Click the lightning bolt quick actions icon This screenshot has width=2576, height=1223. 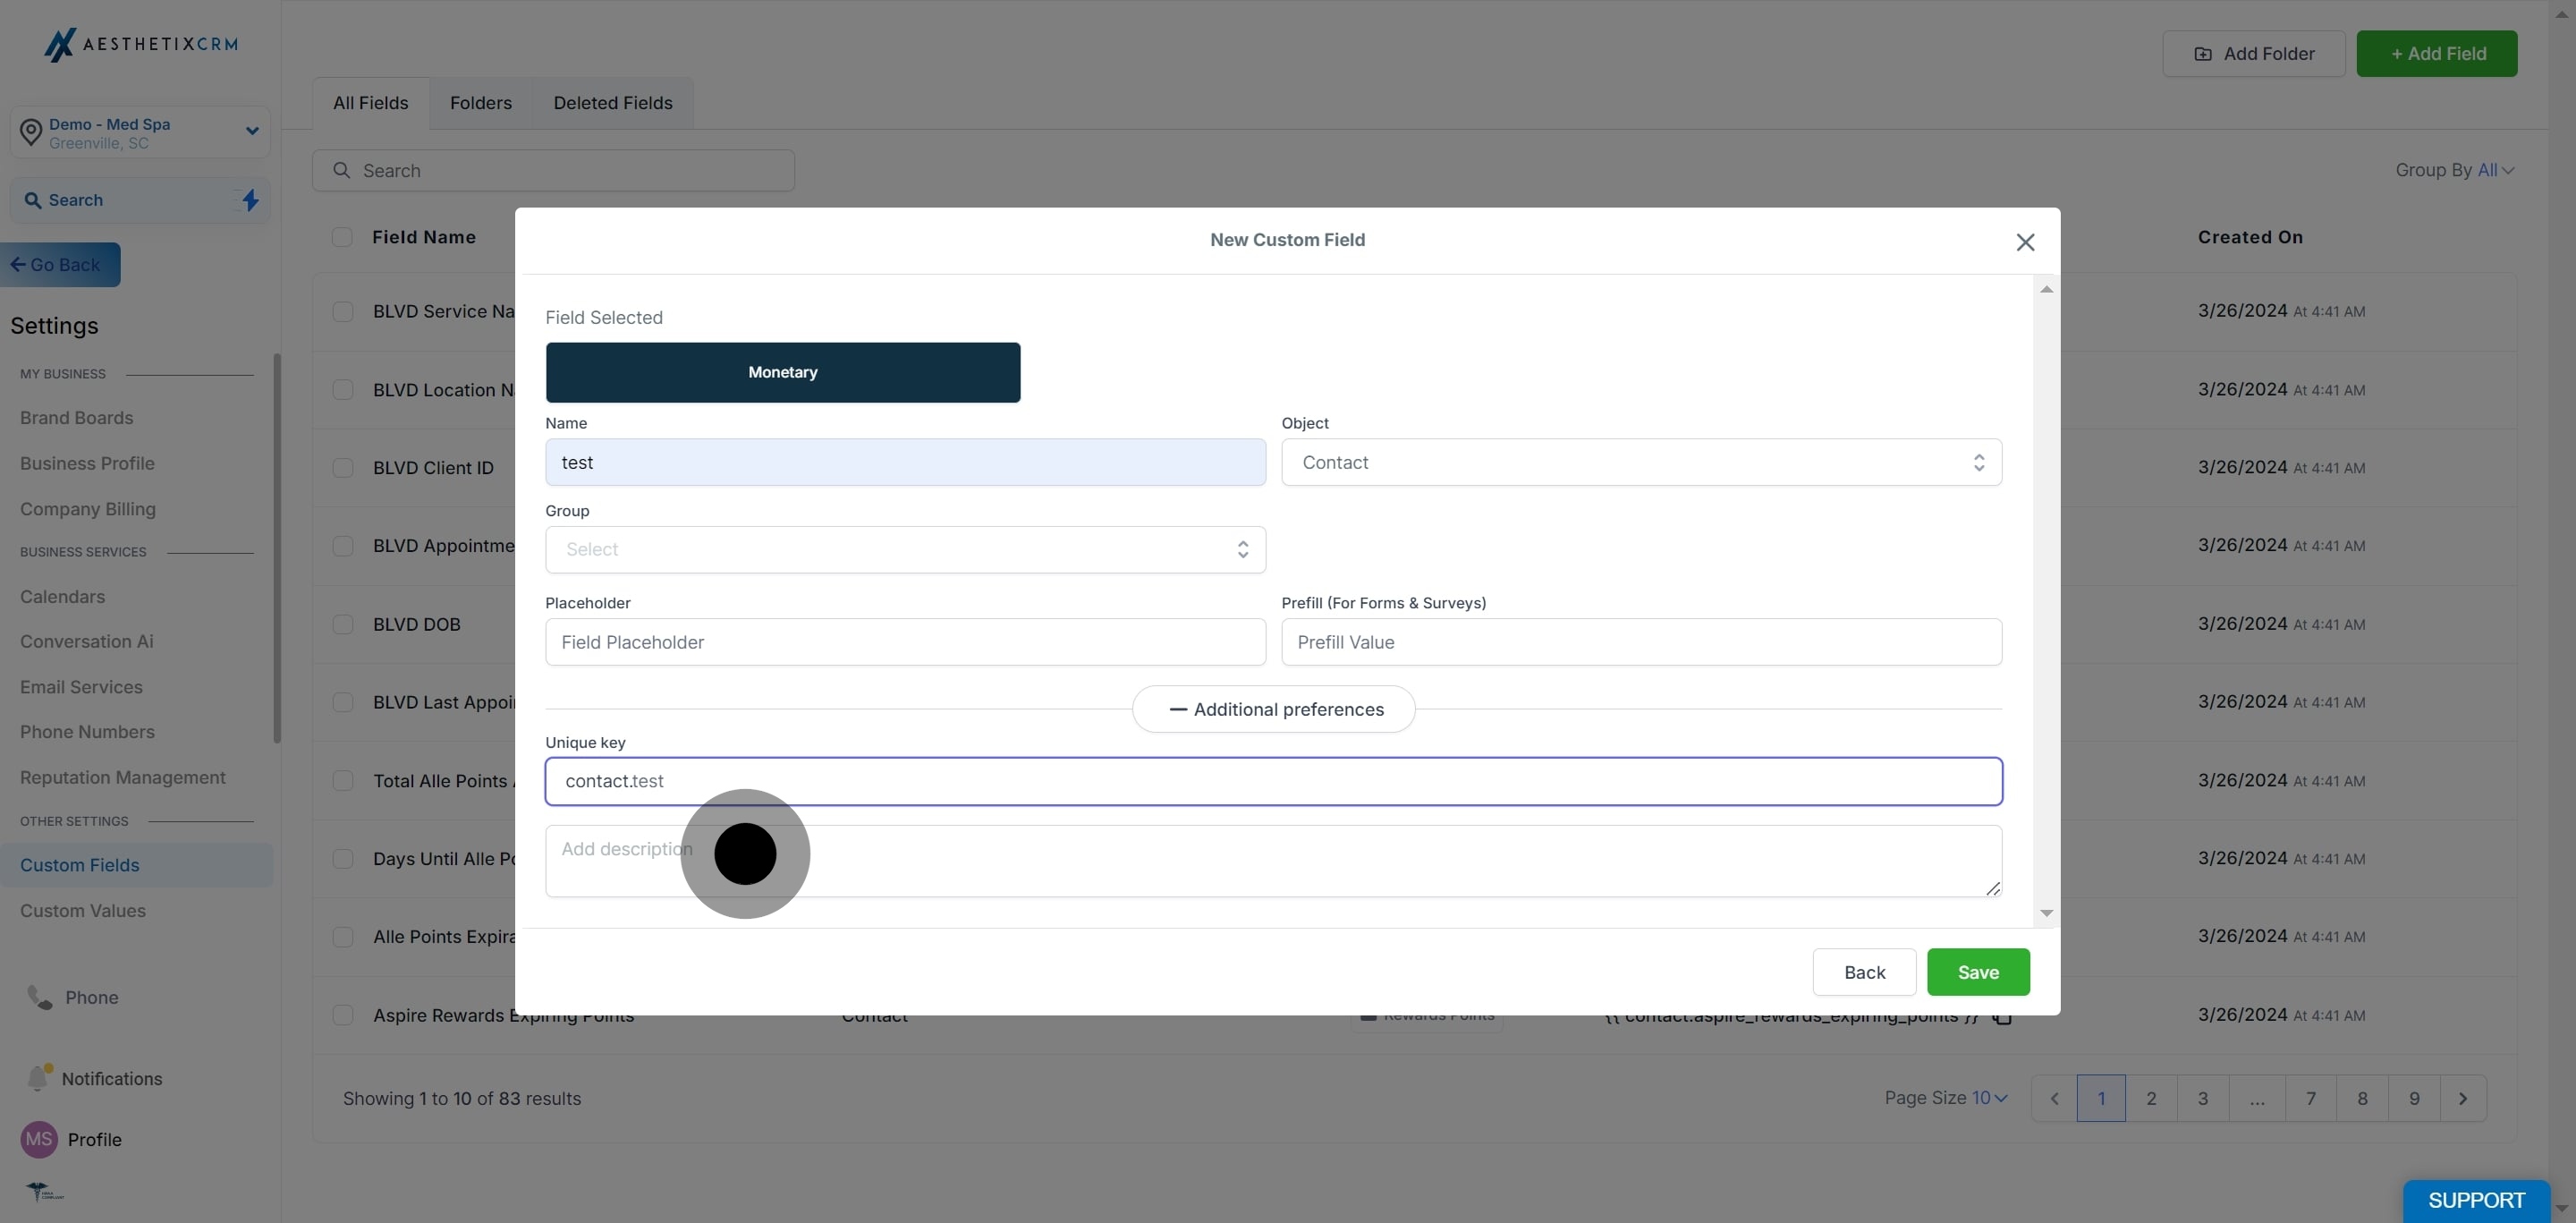[x=250, y=200]
